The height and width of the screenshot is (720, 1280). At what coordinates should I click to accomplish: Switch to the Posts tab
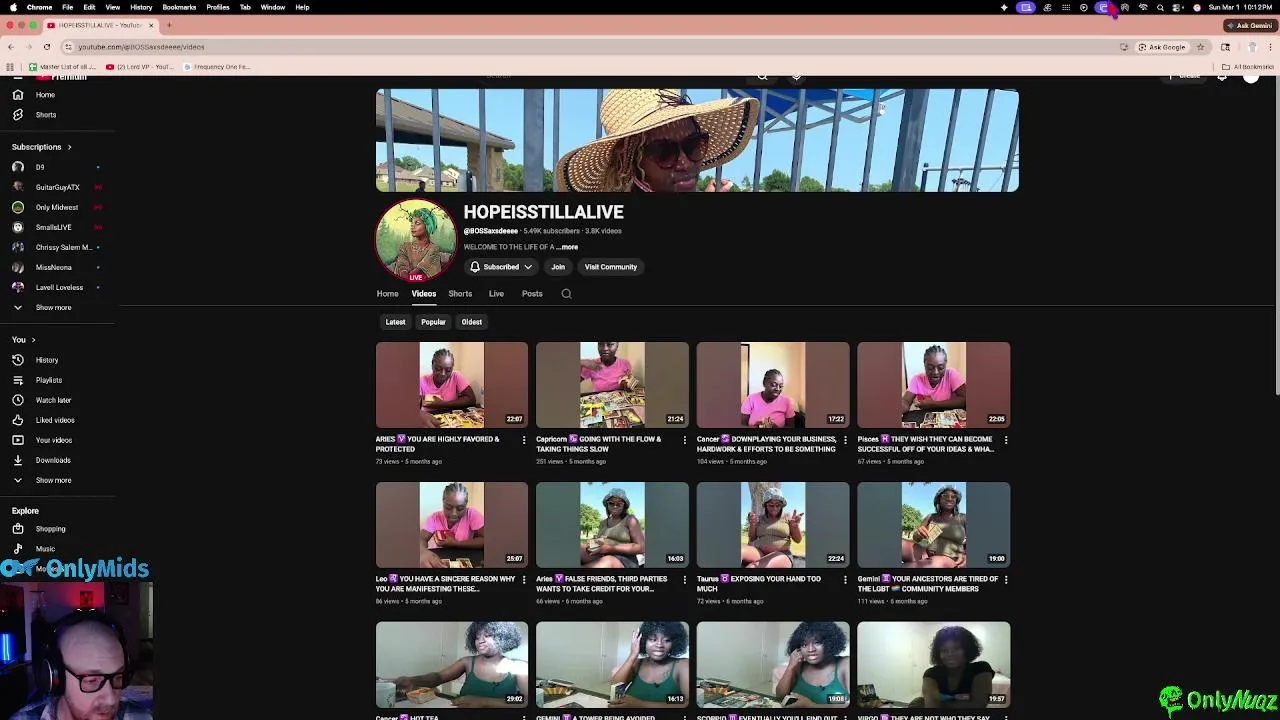[532, 294]
